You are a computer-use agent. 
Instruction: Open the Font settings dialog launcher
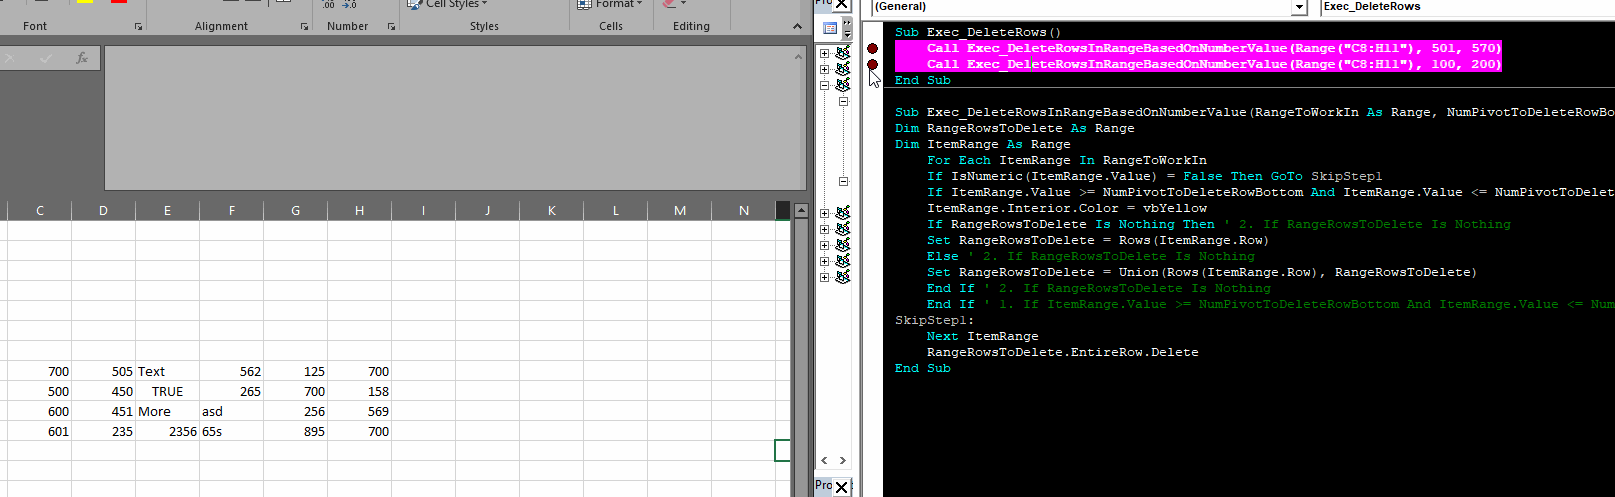pos(138,26)
